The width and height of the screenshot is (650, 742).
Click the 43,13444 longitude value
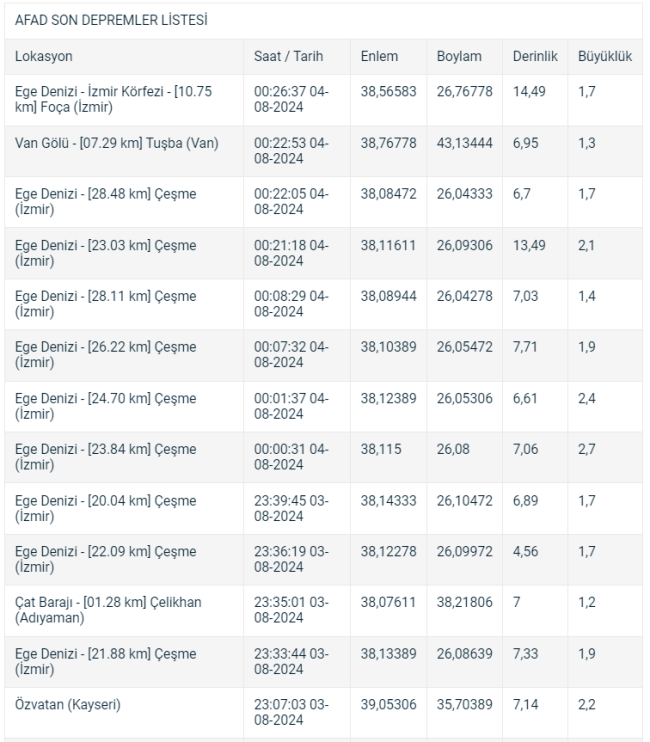[465, 143]
